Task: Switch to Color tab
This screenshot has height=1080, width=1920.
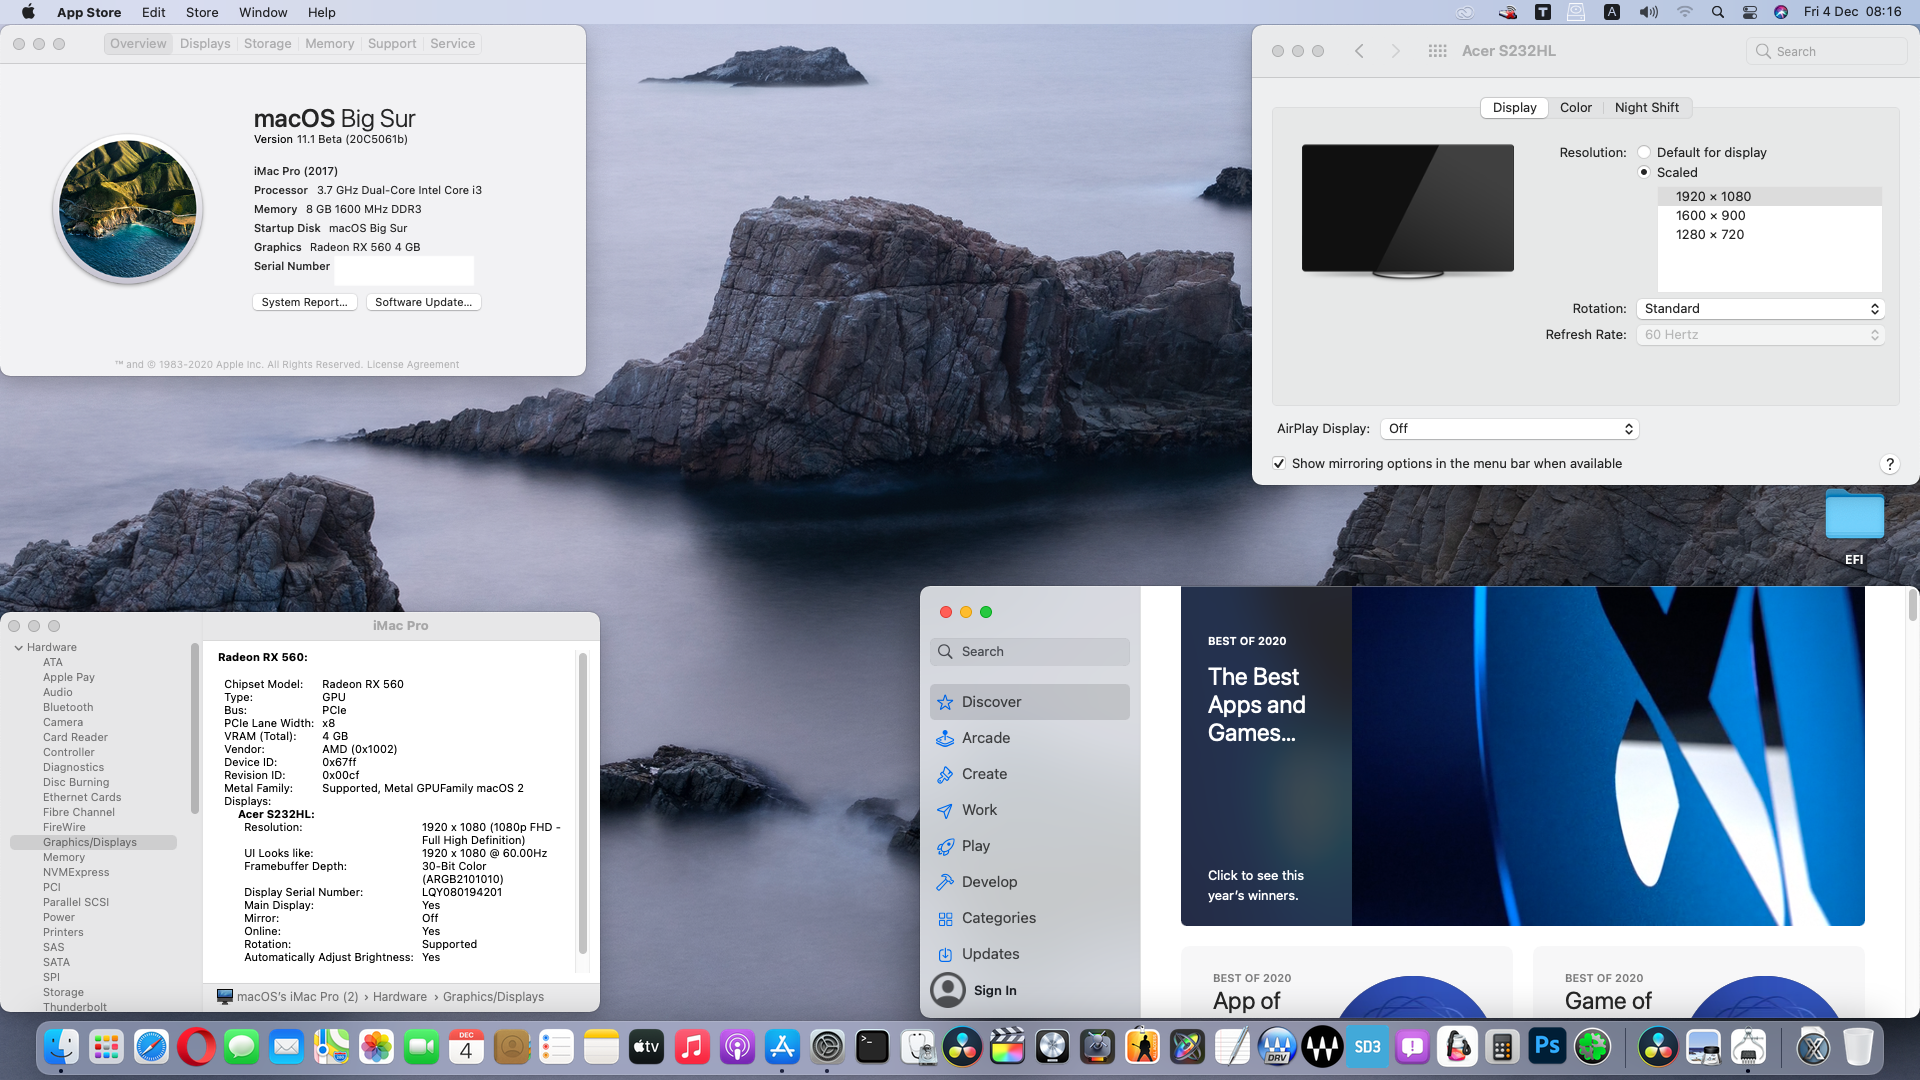Action: pyautogui.click(x=1575, y=108)
